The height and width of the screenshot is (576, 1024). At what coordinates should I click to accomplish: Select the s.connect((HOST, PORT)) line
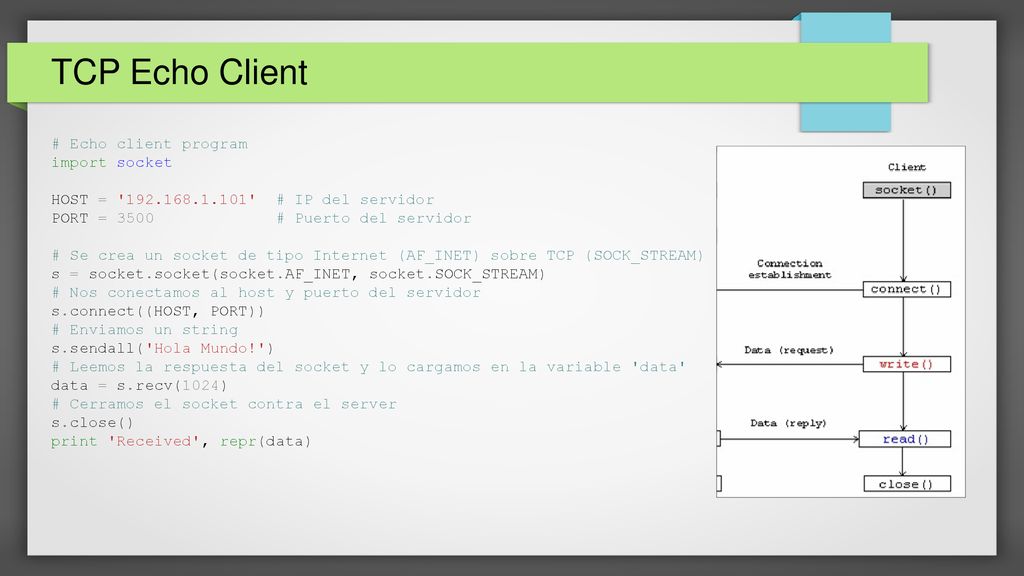click(x=158, y=312)
